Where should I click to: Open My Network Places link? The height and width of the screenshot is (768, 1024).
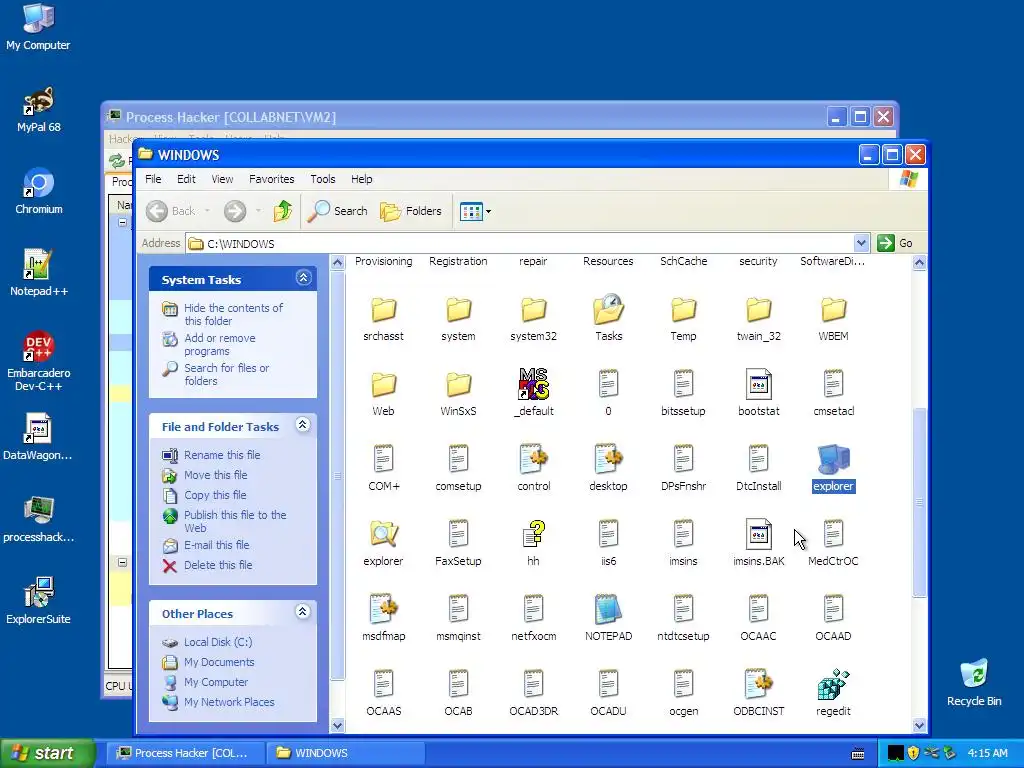pos(229,702)
